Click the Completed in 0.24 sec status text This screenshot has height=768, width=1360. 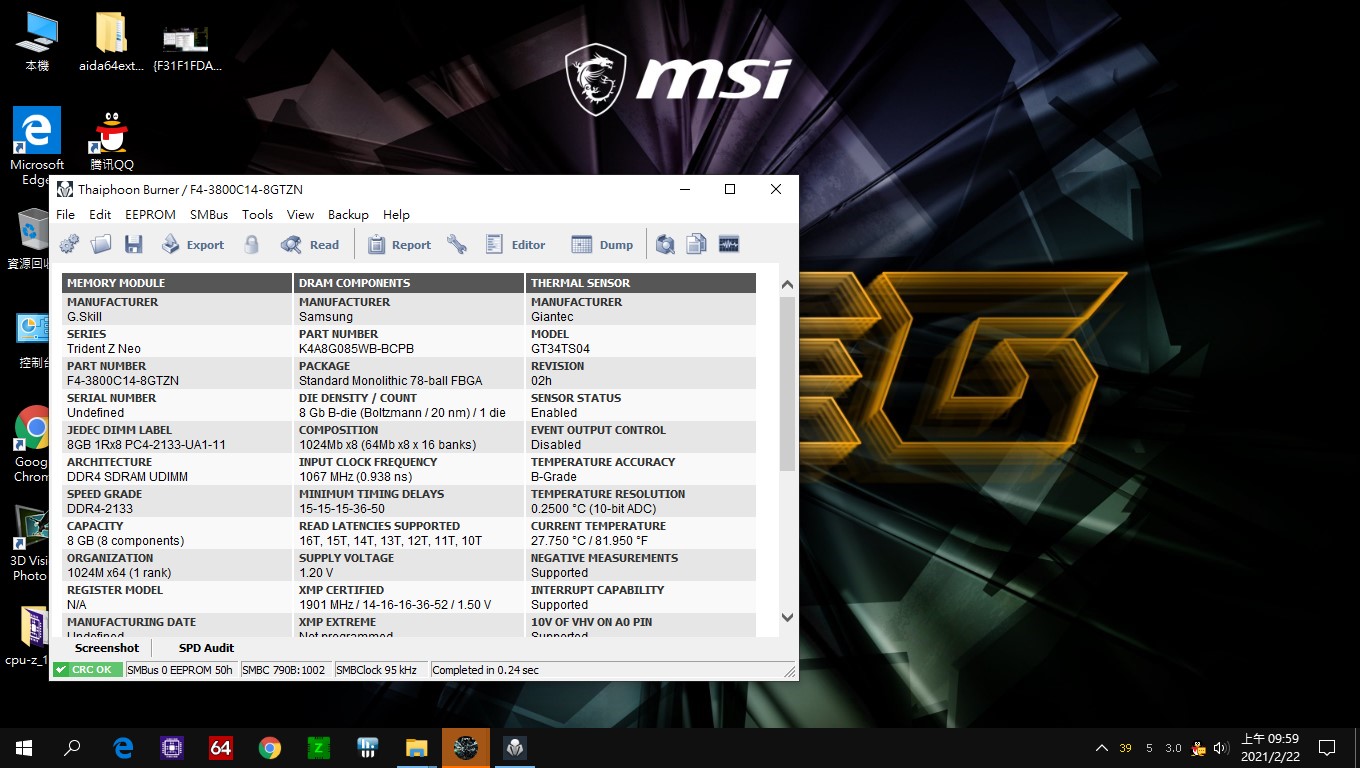[x=486, y=670]
